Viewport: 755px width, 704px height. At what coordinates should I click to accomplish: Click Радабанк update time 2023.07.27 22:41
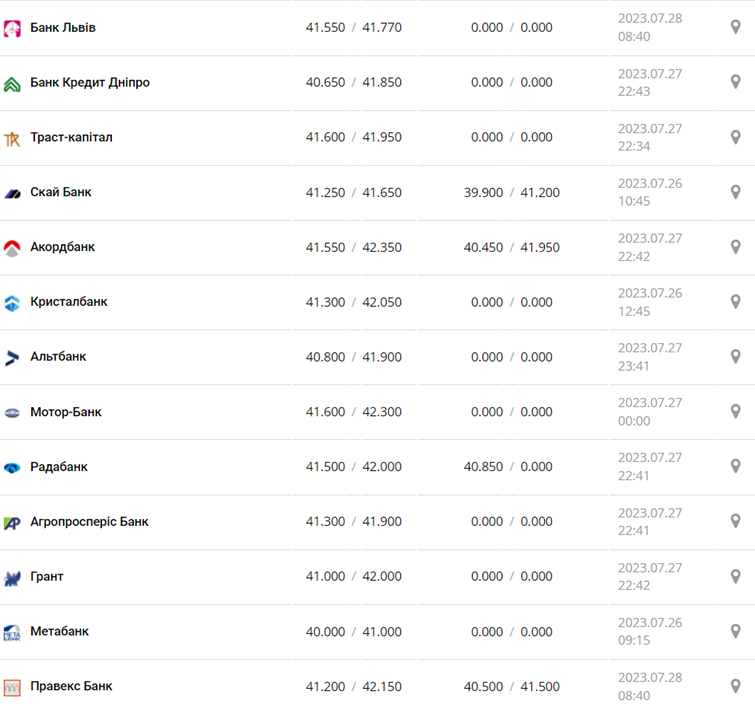649,467
